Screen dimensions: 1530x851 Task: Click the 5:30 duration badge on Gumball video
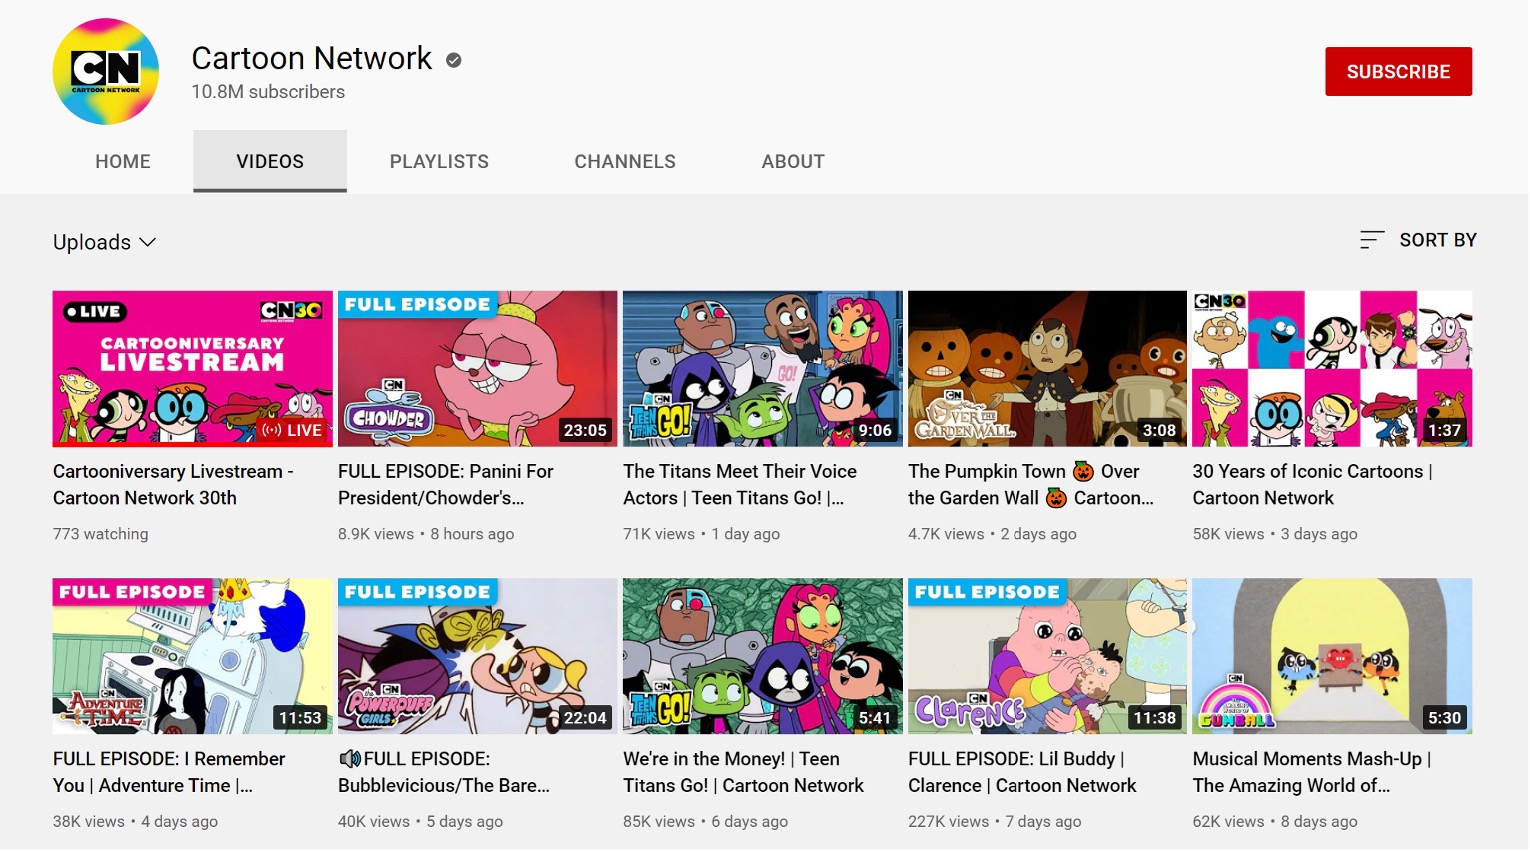[1444, 718]
